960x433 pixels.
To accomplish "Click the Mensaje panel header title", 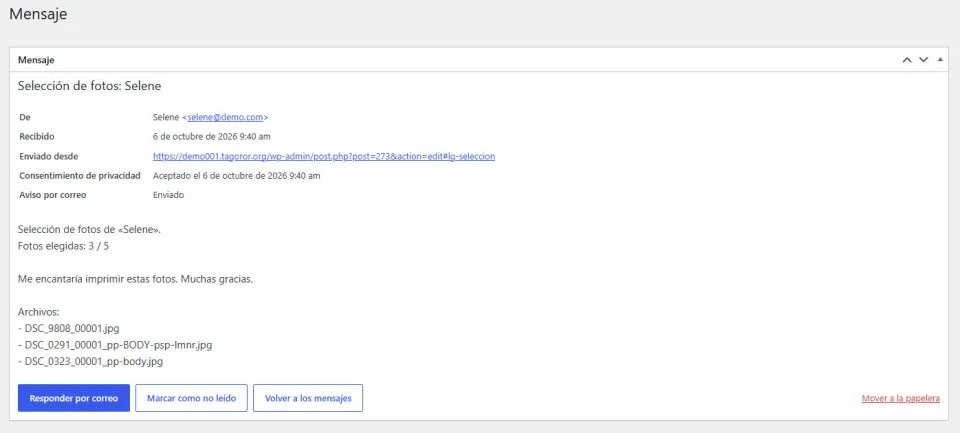I will click(36, 60).
